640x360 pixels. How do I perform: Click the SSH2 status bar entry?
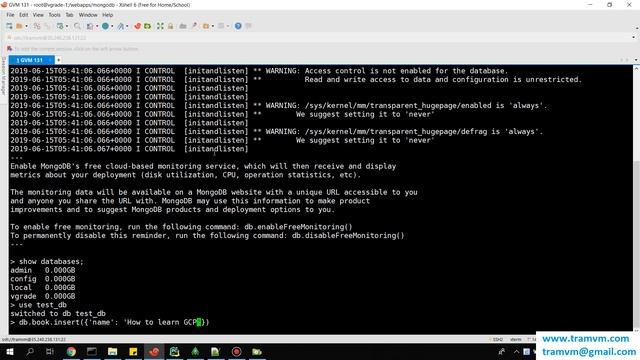point(498,340)
